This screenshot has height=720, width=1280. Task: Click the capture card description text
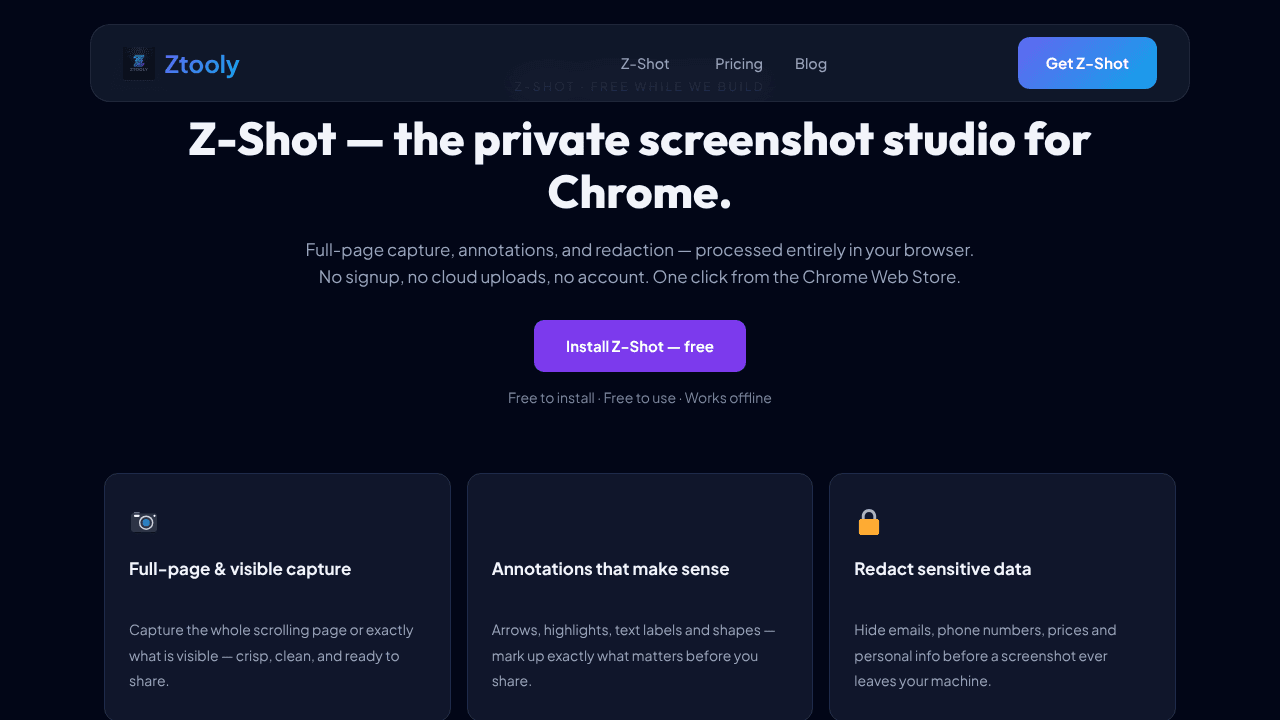coord(271,656)
